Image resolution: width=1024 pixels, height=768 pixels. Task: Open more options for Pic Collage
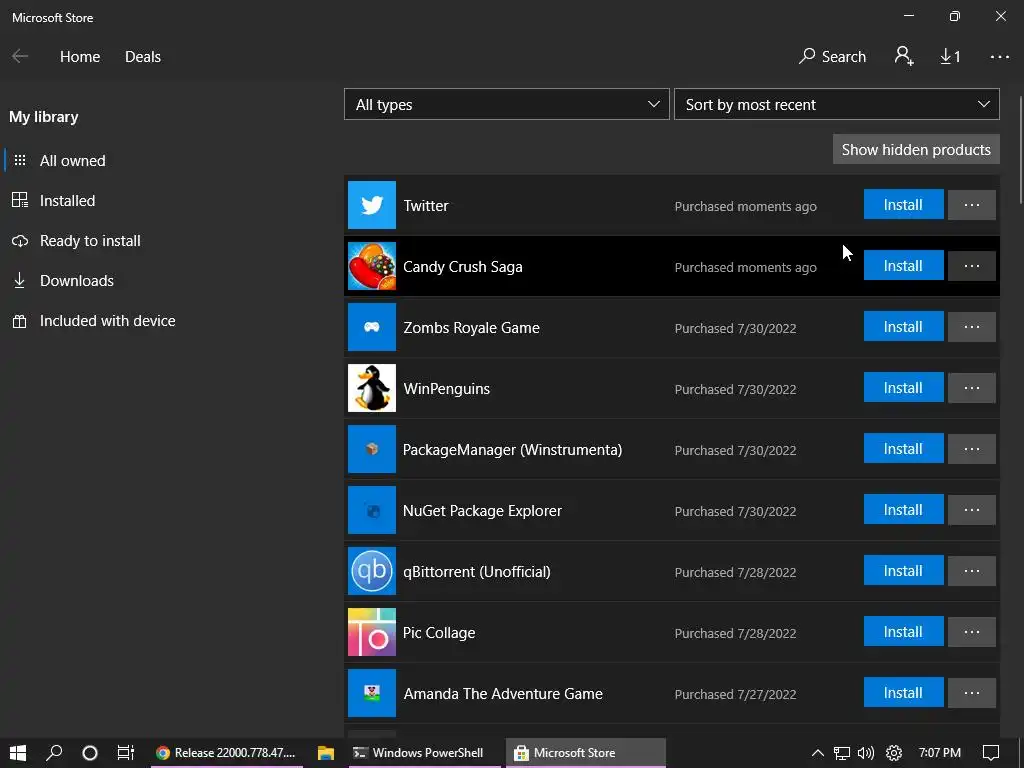click(x=972, y=632)
